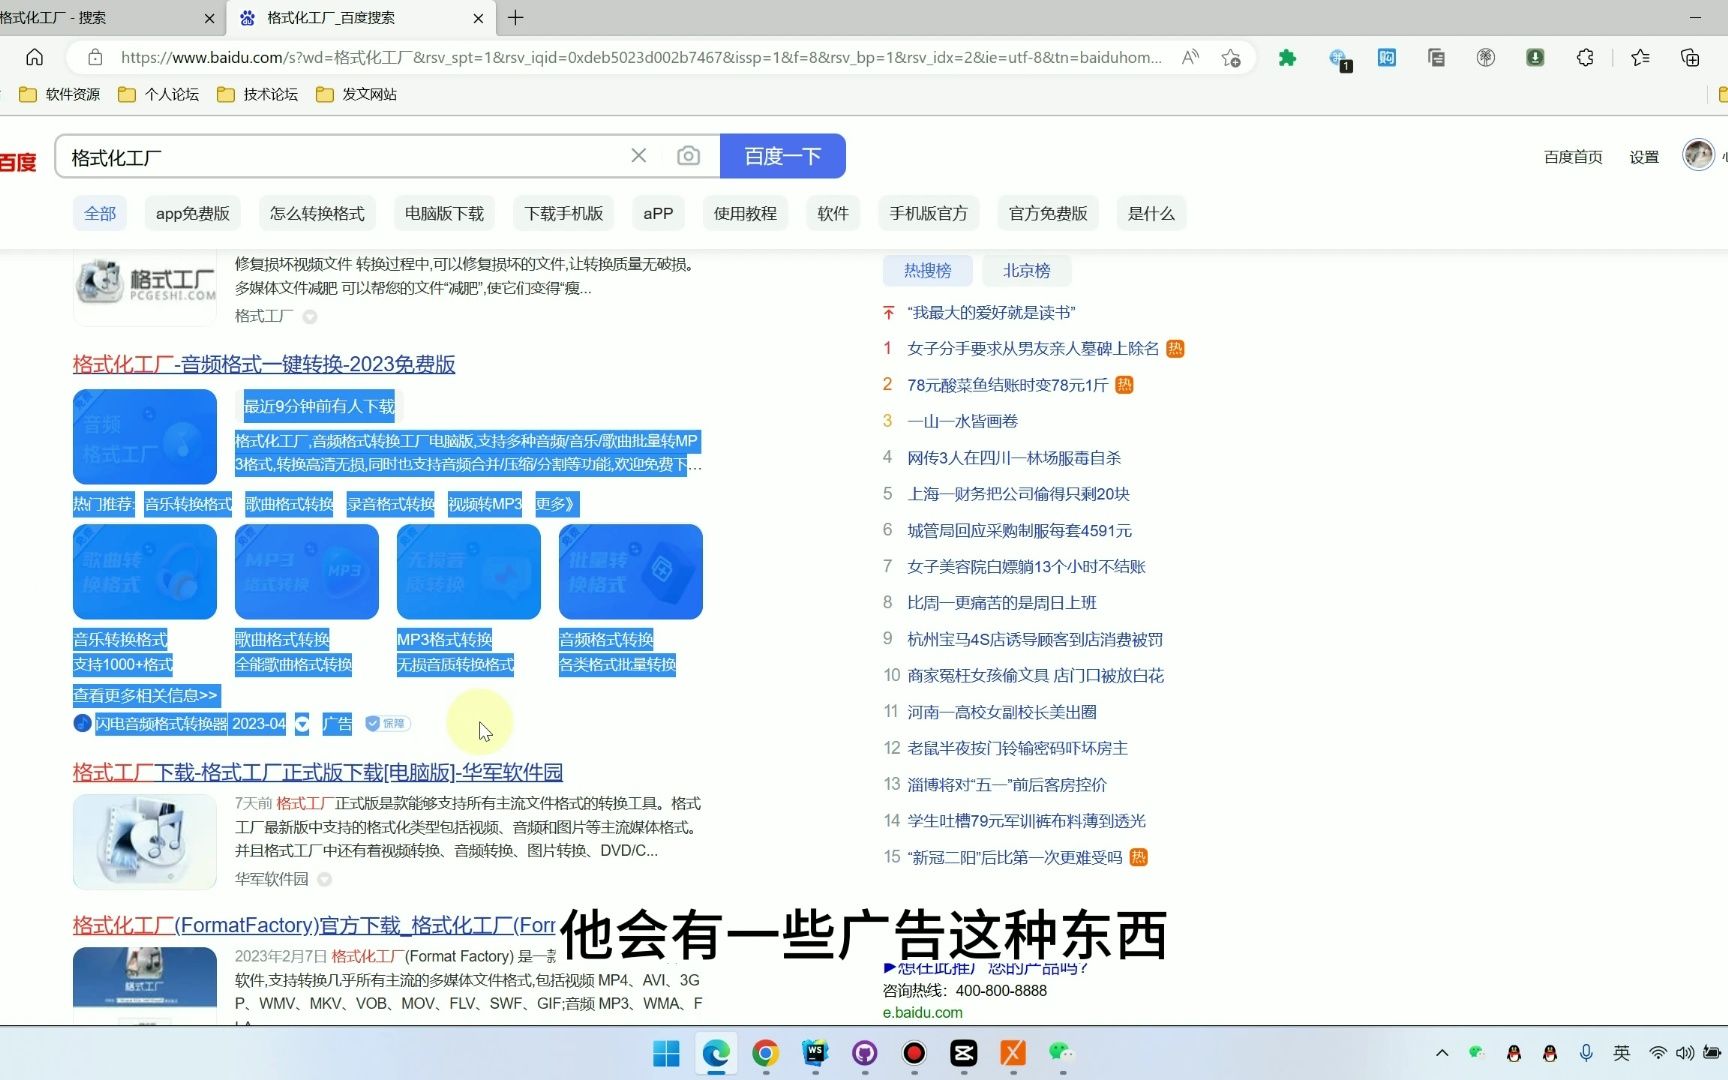1728x1080 pixels.
Task: Expand the arrow next to 华军软件园 source
Action: point(324,880)
